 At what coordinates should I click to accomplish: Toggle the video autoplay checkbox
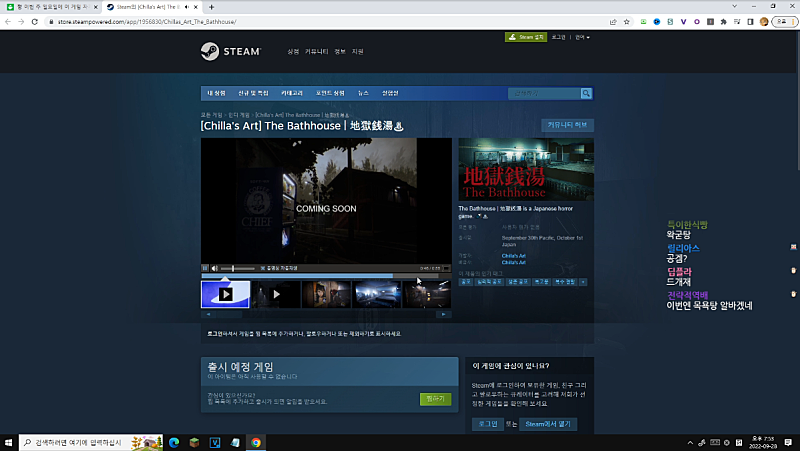pyautogui.click(x=263, y=268)
